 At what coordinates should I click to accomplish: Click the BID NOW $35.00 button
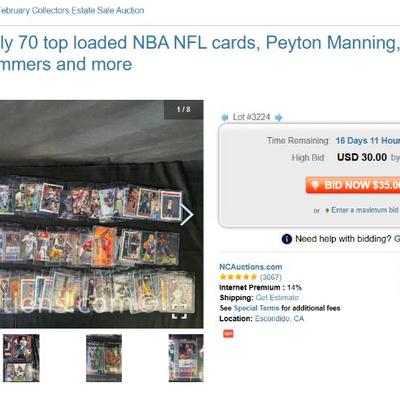(x=353, y=185)
